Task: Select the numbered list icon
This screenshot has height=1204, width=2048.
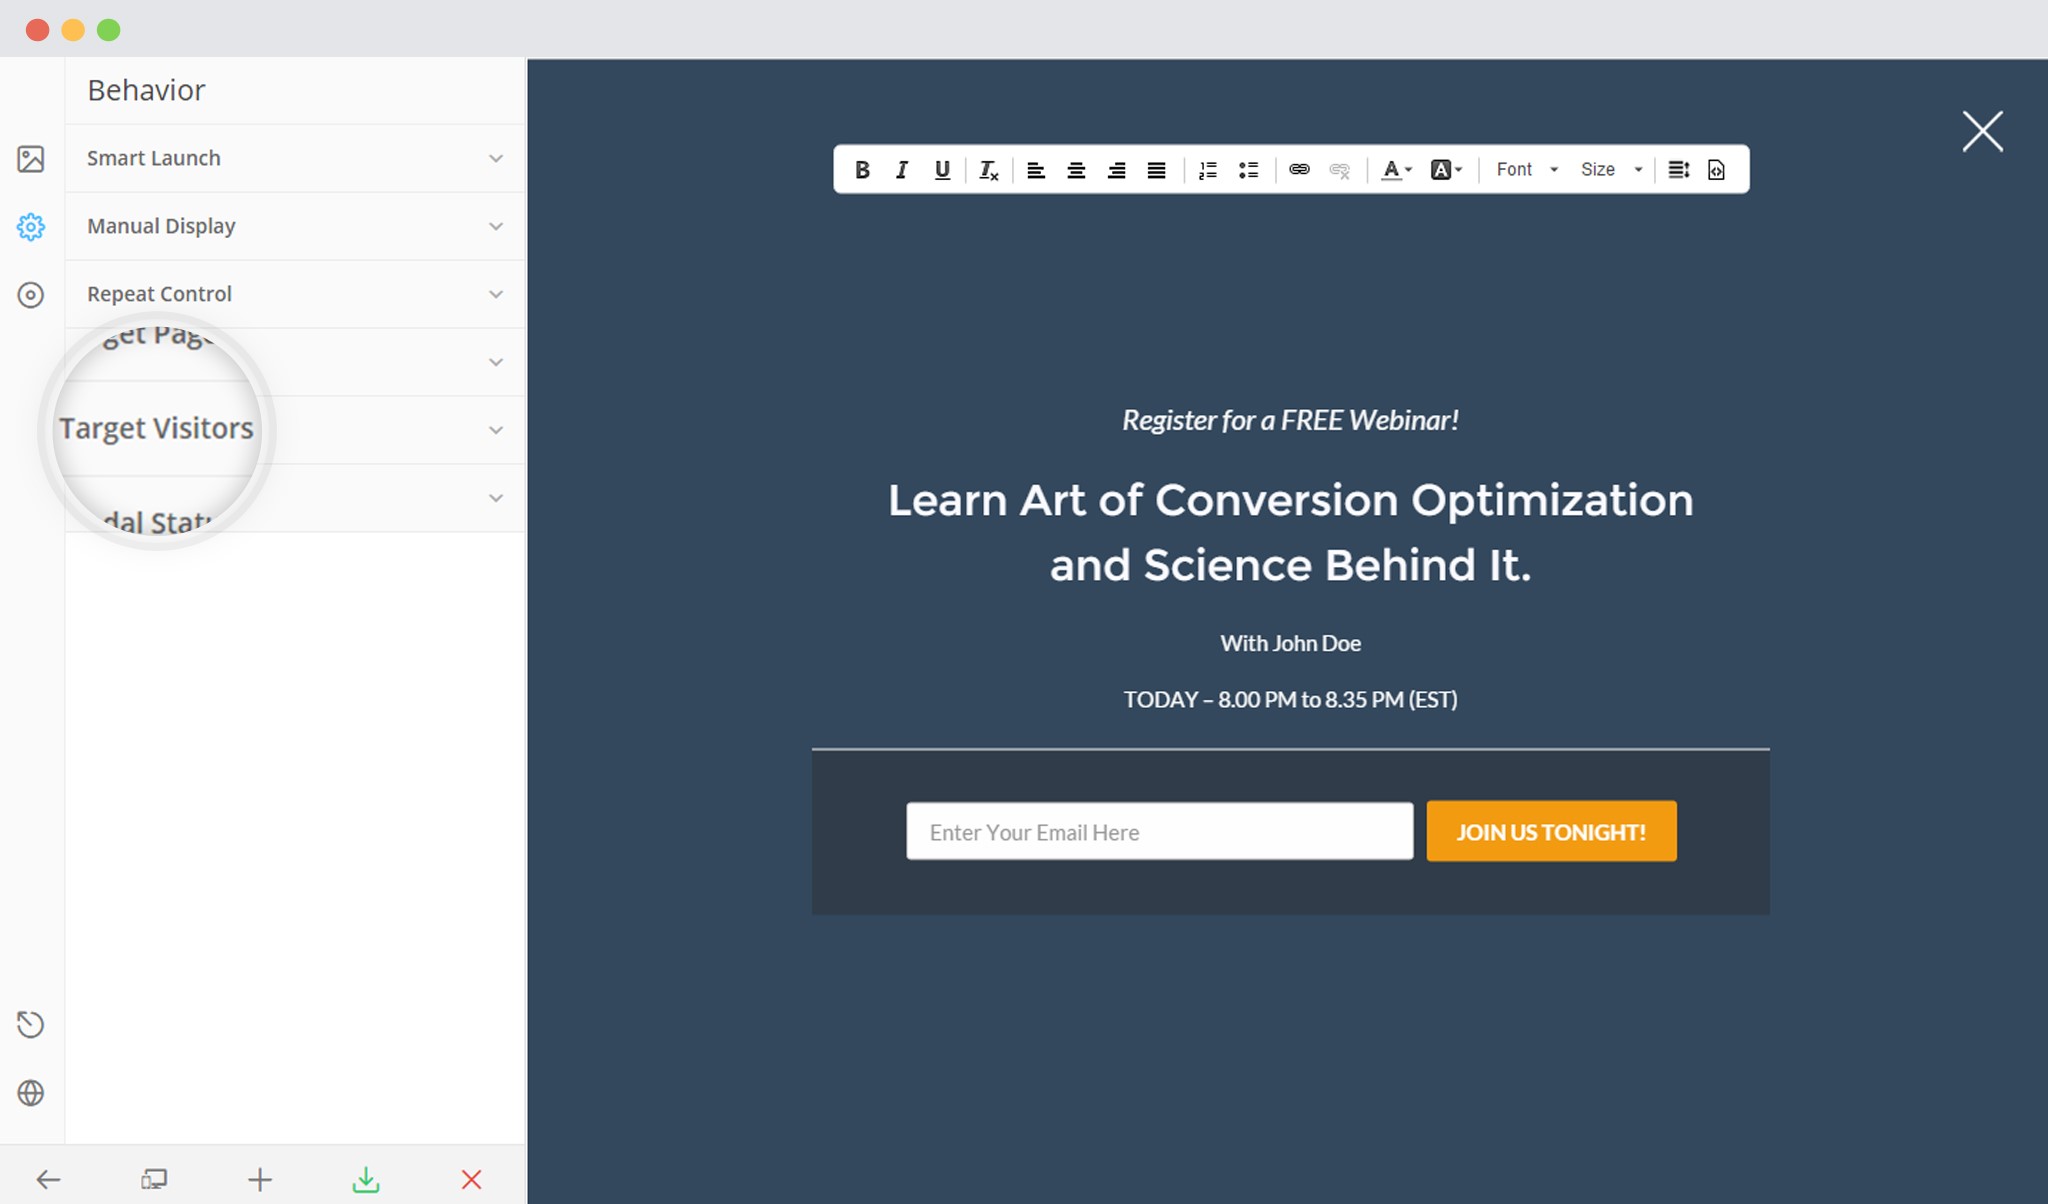Action: [1208, 168]
